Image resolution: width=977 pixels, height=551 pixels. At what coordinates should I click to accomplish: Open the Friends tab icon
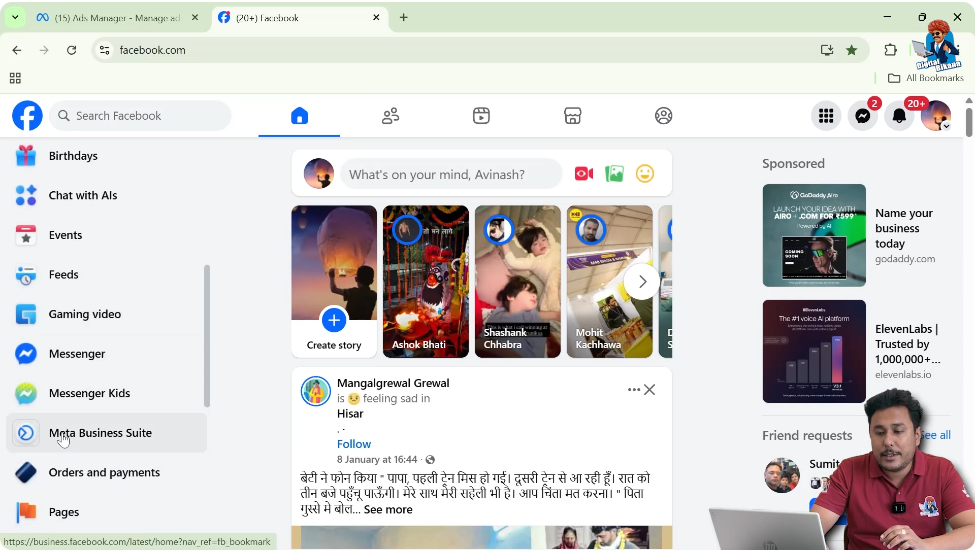pos(391,116)
